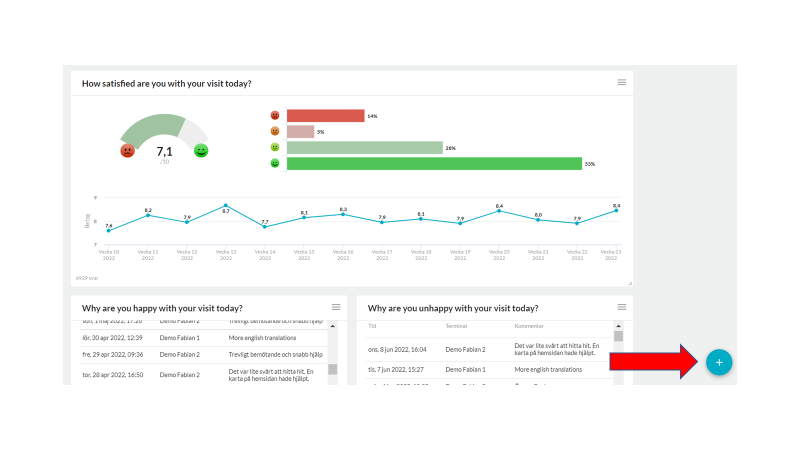Click the 'How satisfied are you with your visit today?' title

point(166,84)
